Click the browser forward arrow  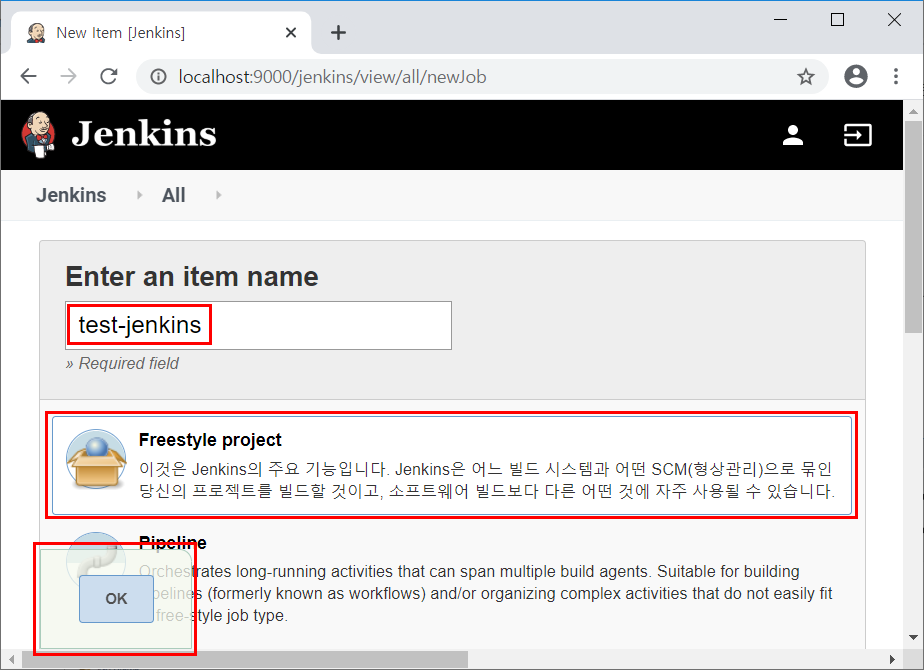[x=68, y=77]
